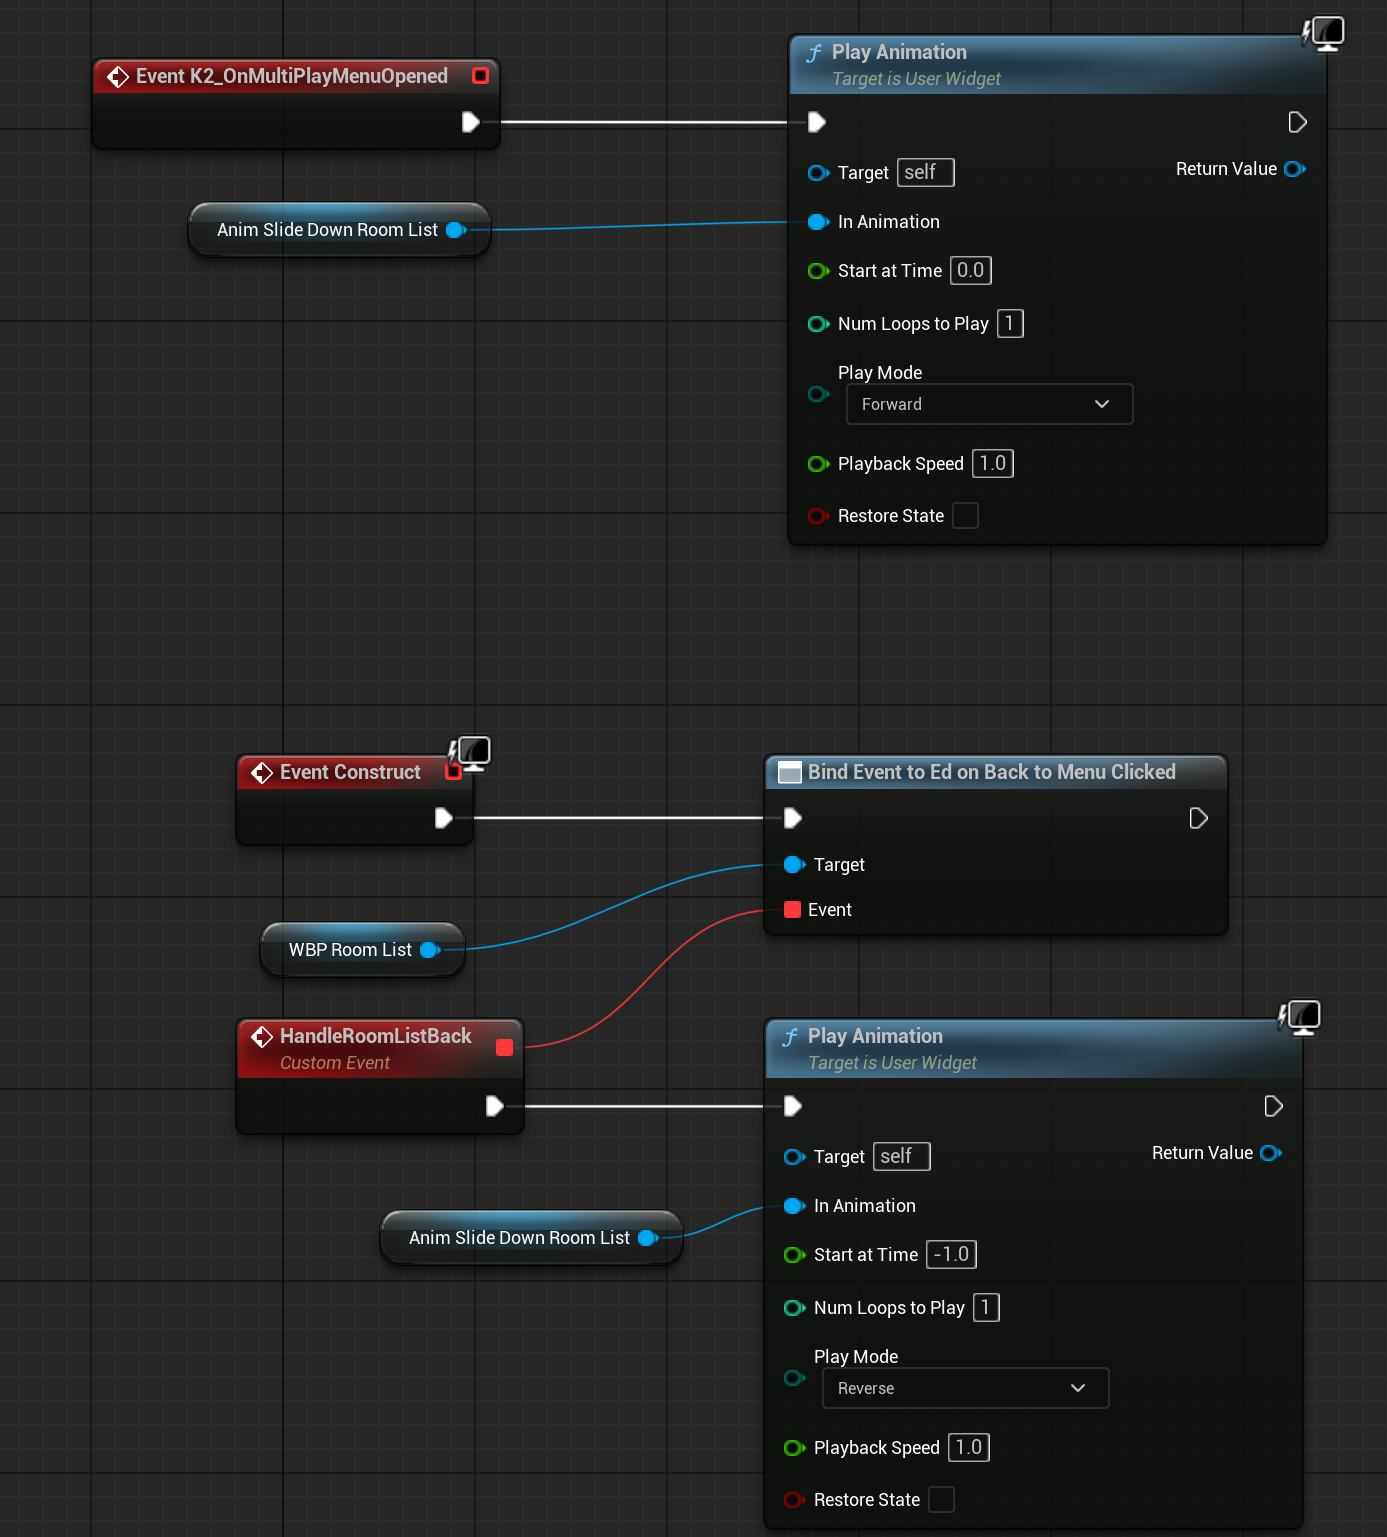
Task: Select the Event K2_OnMultiPlayMenuOpened node title
Action: pos(292,76)
